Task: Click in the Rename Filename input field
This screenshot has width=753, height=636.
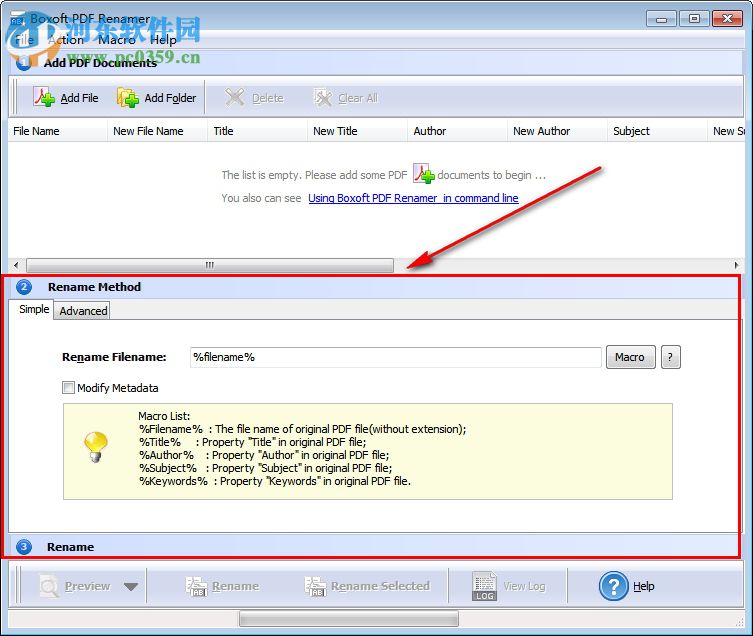Action: tap(395, 357)
